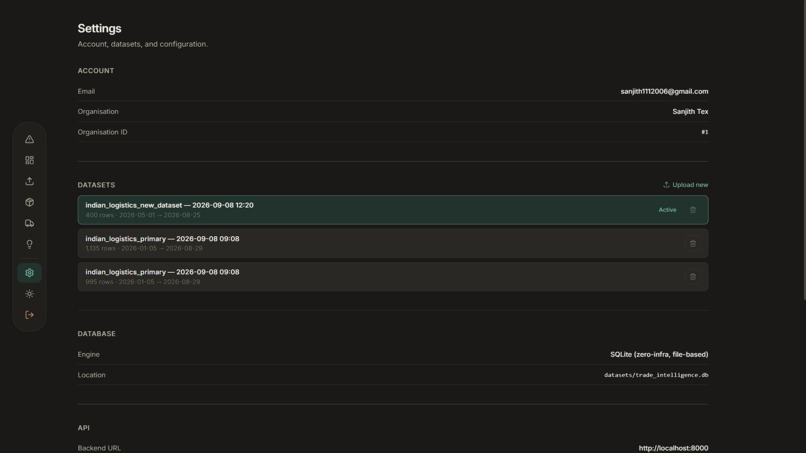806x453 pixels.
Task: Click the Organisation ID value #1
Action: [x=705, y=132]
